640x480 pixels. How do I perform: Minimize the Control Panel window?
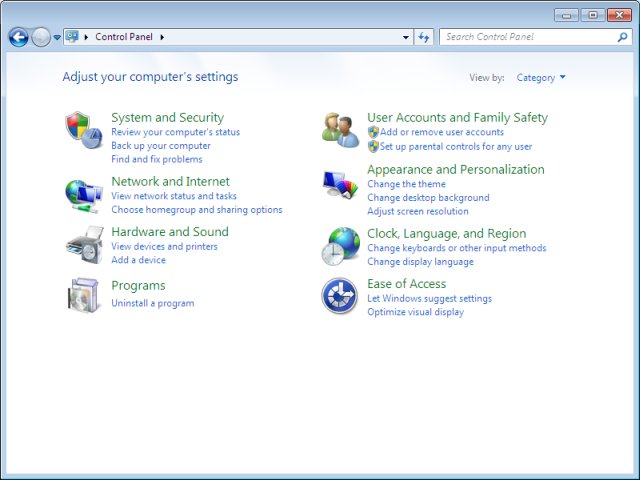(566, 16)
